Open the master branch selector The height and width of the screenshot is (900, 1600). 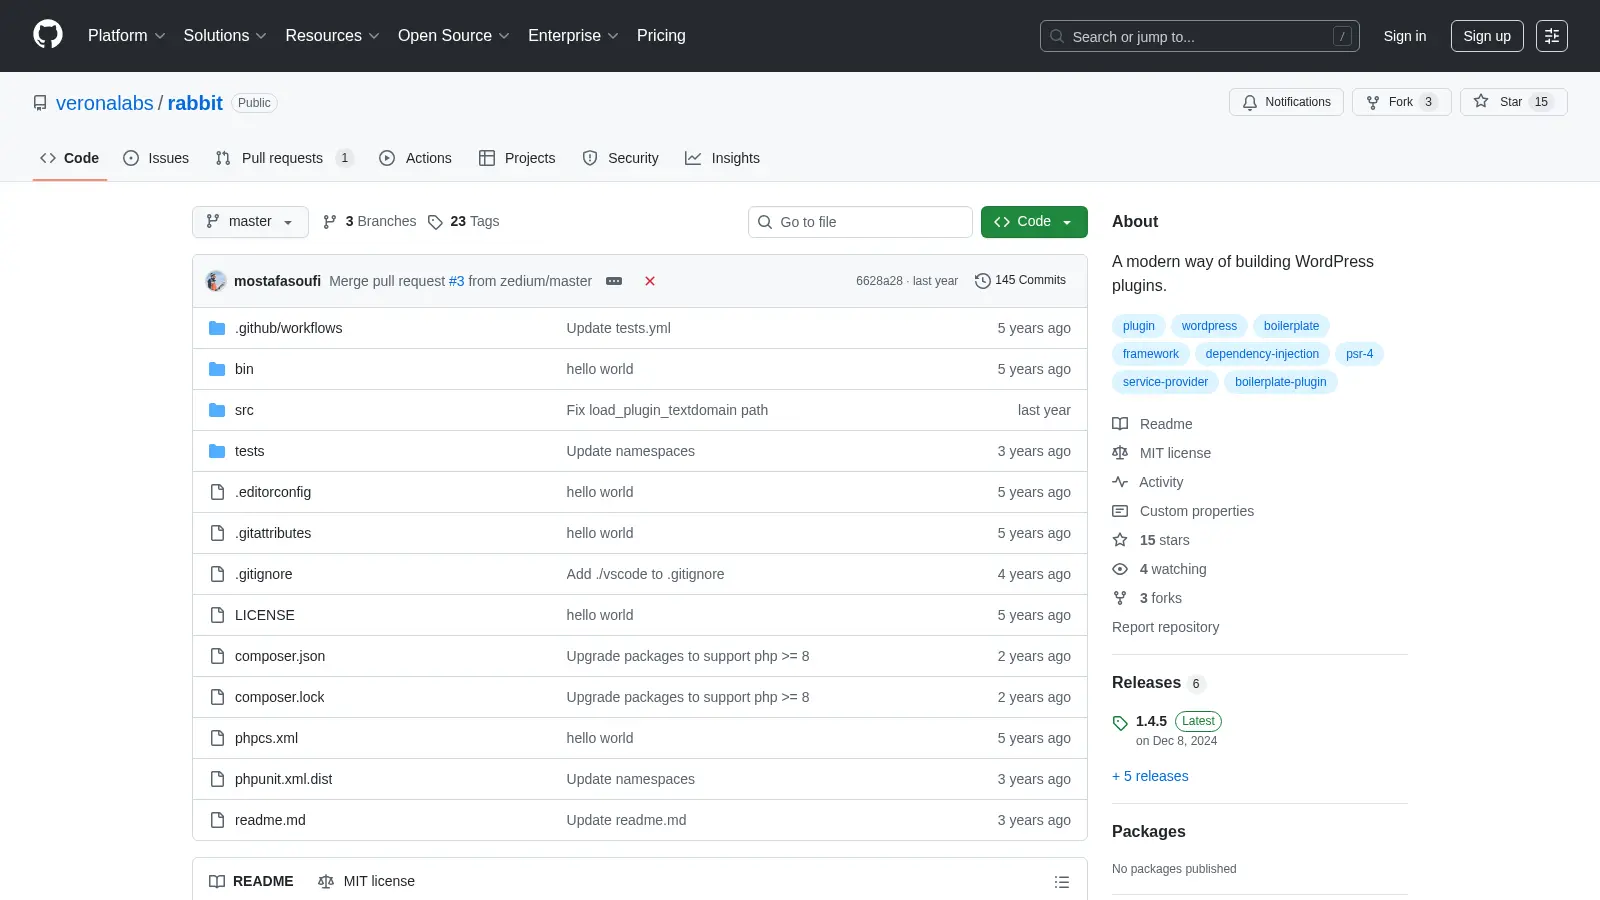coord(250,222)
